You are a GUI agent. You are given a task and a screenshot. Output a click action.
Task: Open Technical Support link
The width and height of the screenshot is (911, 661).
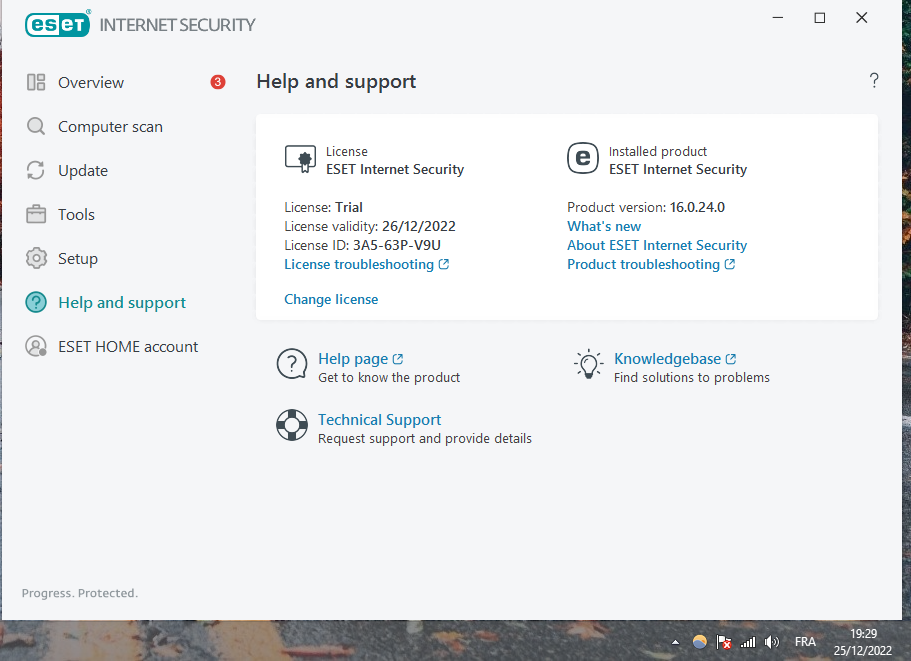tap(379, 419)
